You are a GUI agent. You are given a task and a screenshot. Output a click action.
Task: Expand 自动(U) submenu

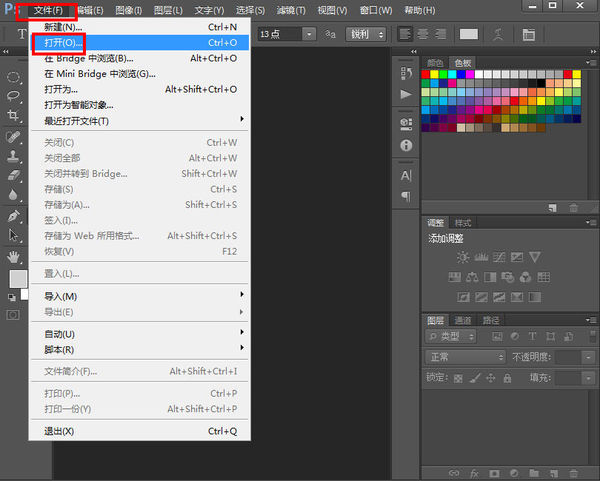click(x=140, y=334)
